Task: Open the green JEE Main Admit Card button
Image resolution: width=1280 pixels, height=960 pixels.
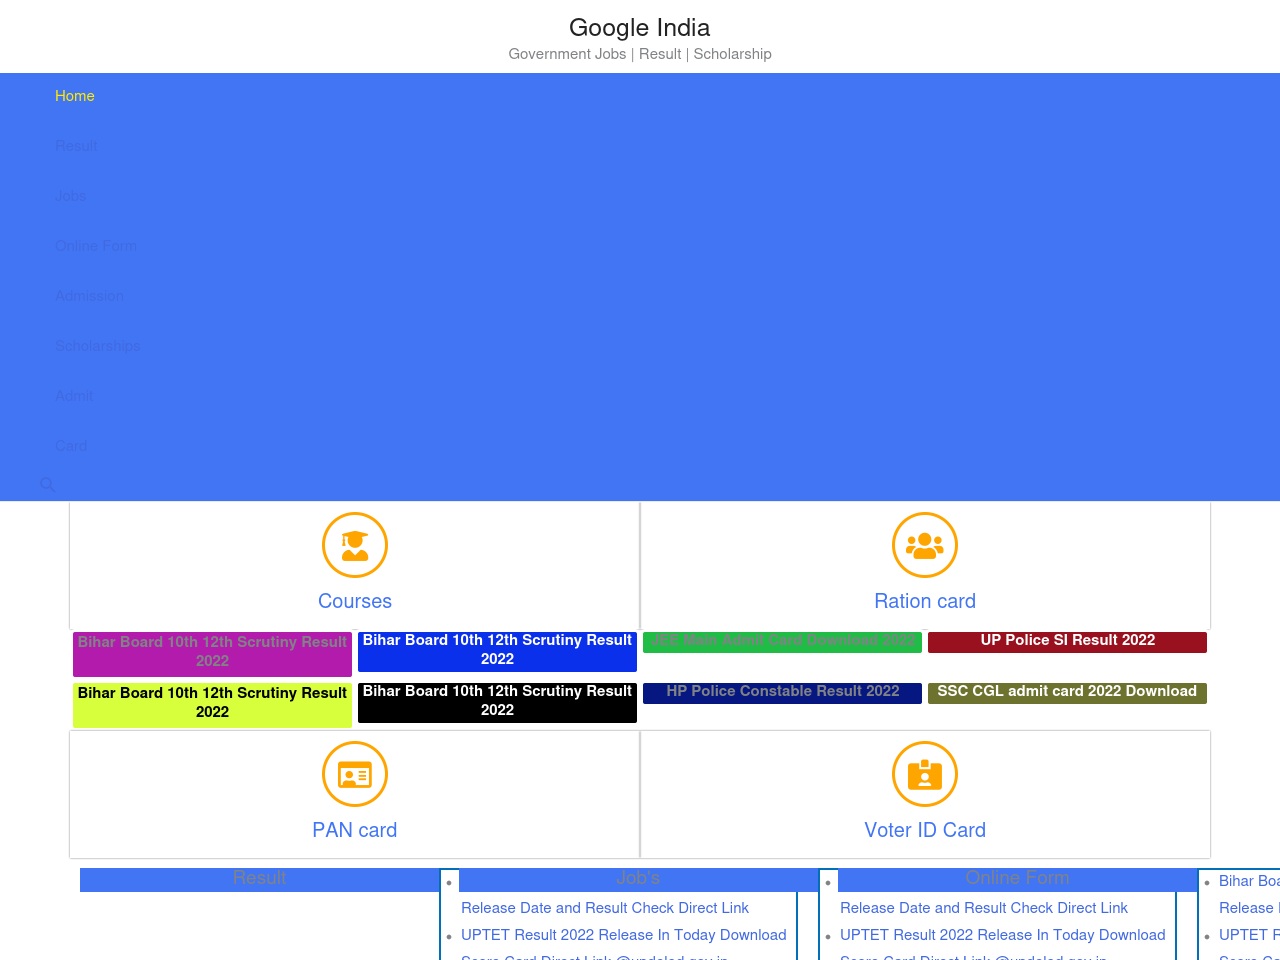Action: 782,642
